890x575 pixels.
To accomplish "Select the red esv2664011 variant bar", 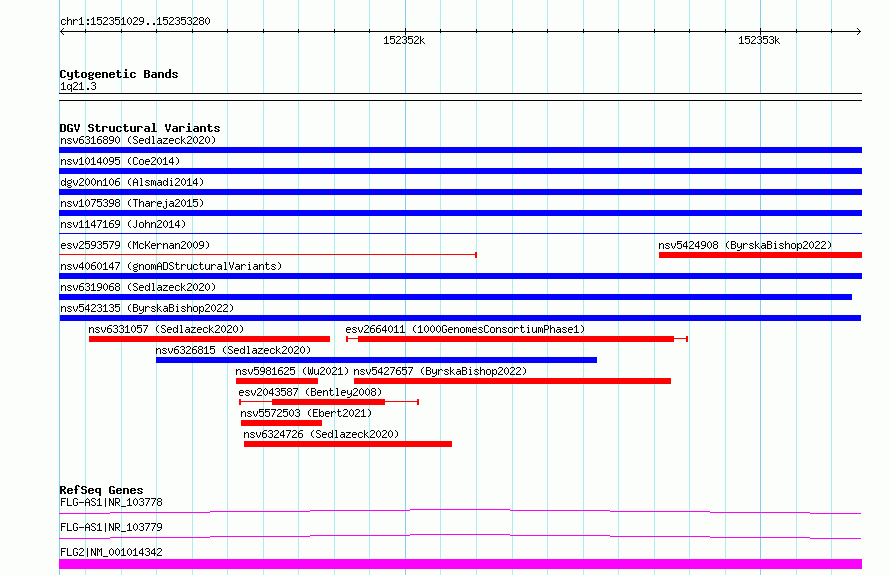I will point(516,339).
